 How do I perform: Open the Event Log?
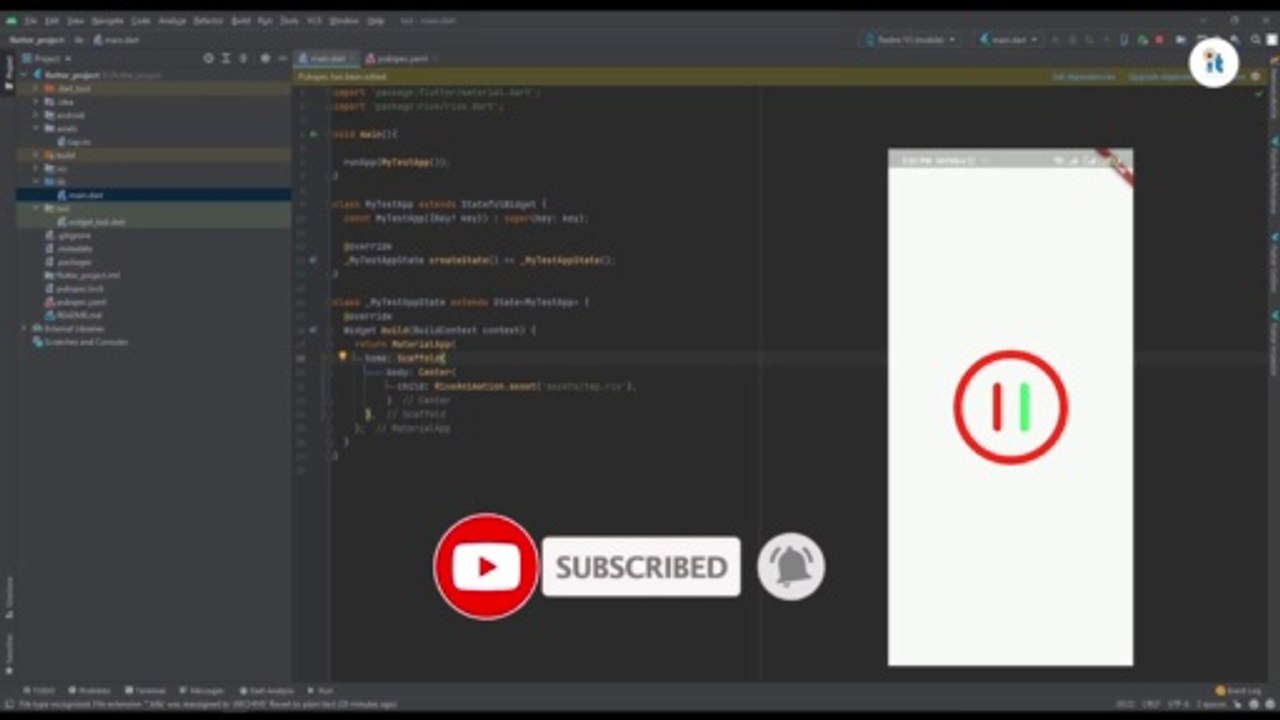point(1240,690)
